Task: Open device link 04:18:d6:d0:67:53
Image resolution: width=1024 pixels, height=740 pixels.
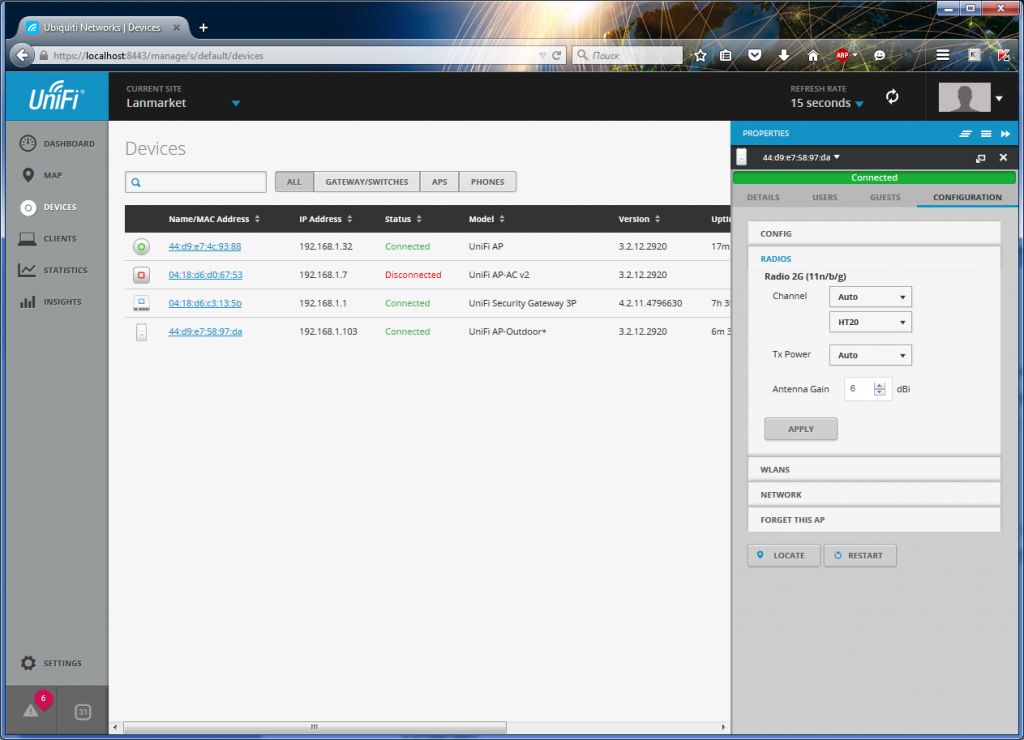Action: point(205,275)
